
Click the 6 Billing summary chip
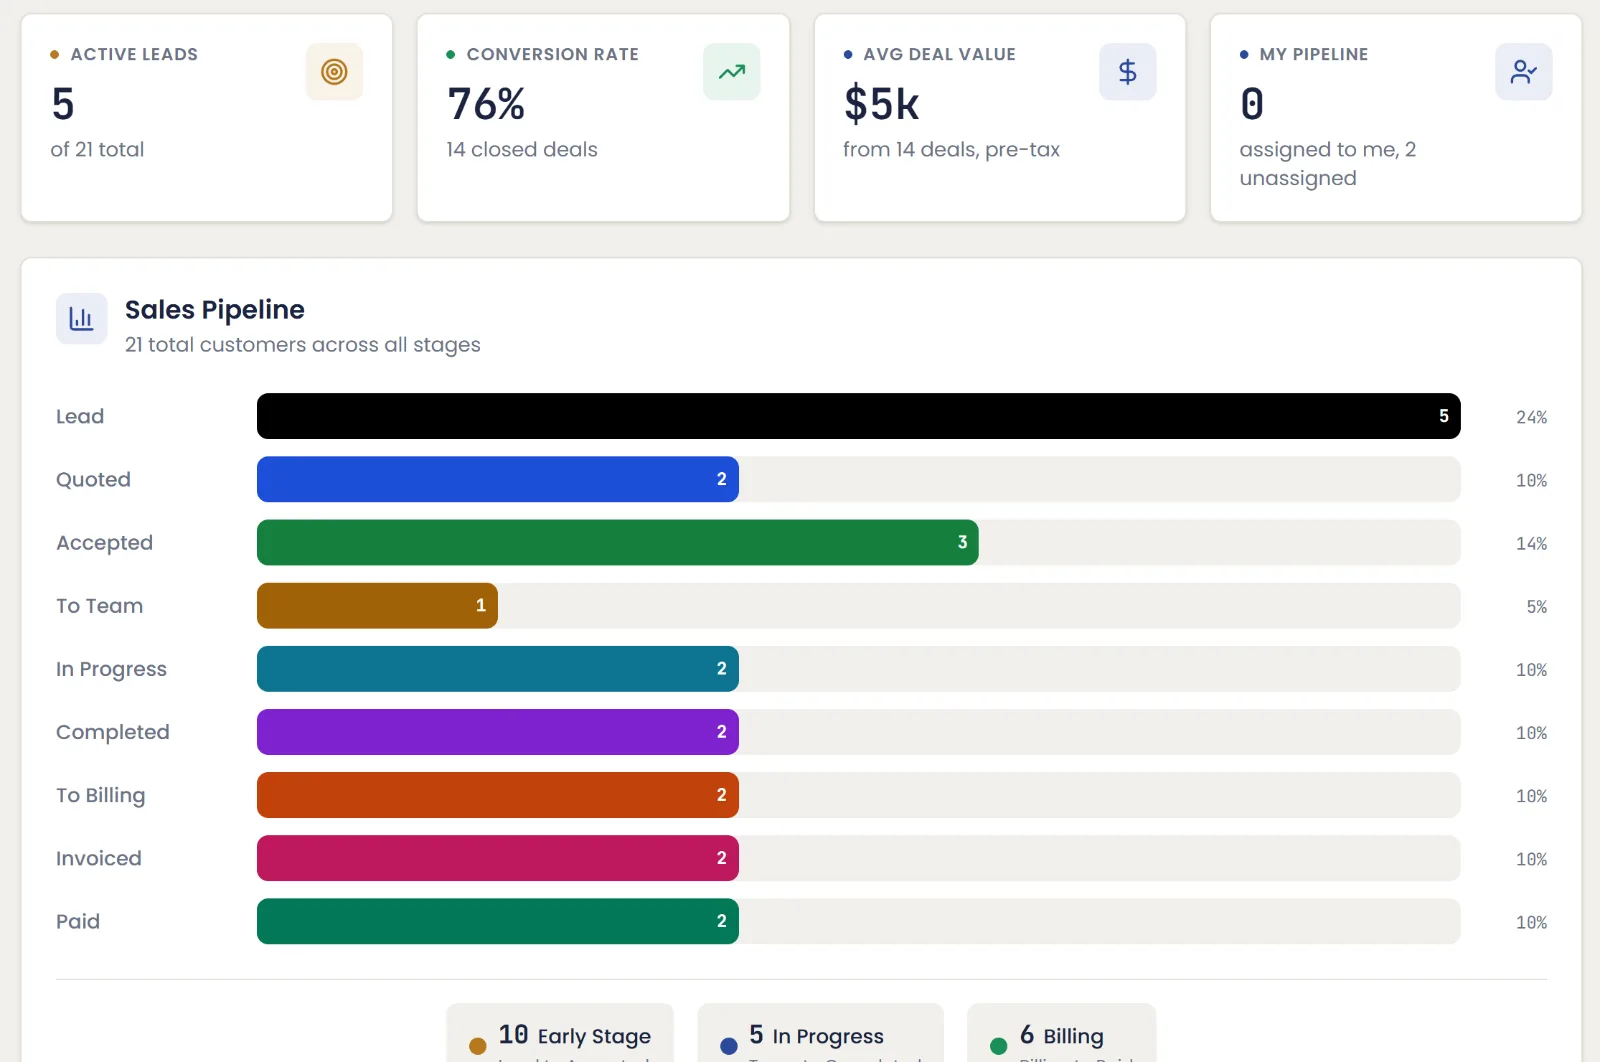pos(1061,1033)
